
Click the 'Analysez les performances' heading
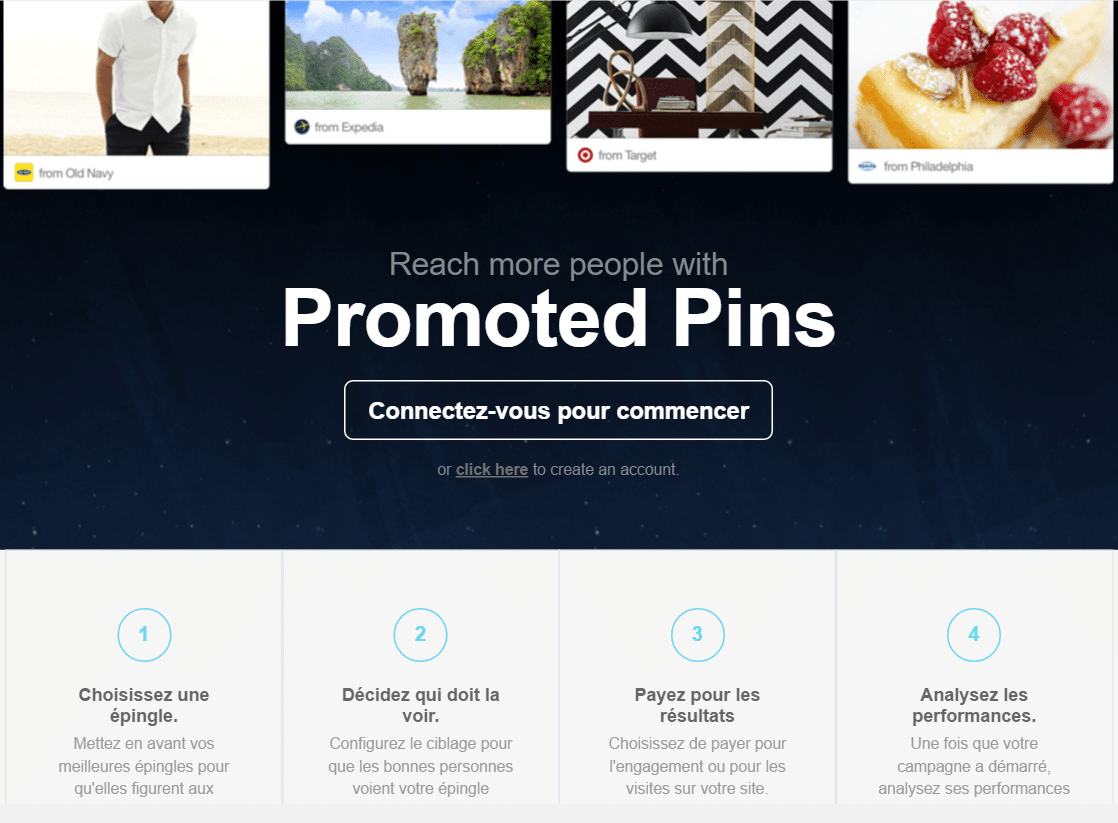974,705
